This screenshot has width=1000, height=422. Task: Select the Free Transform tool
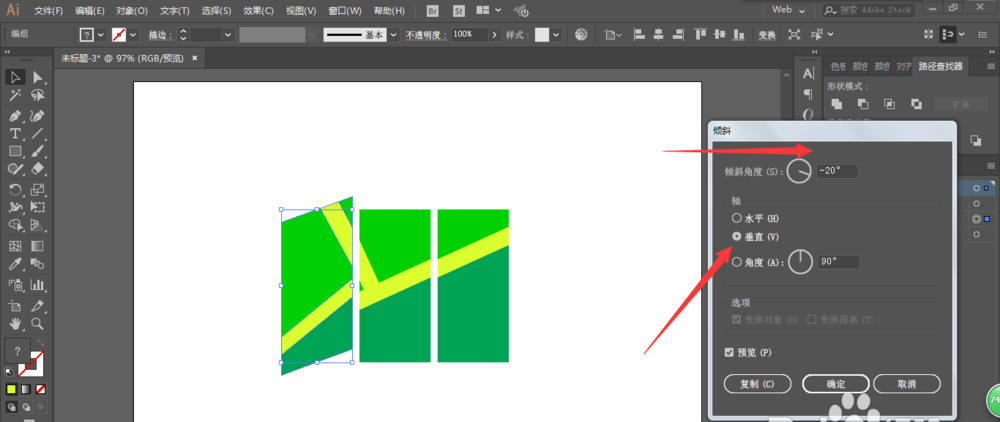(x=38, y=207)
